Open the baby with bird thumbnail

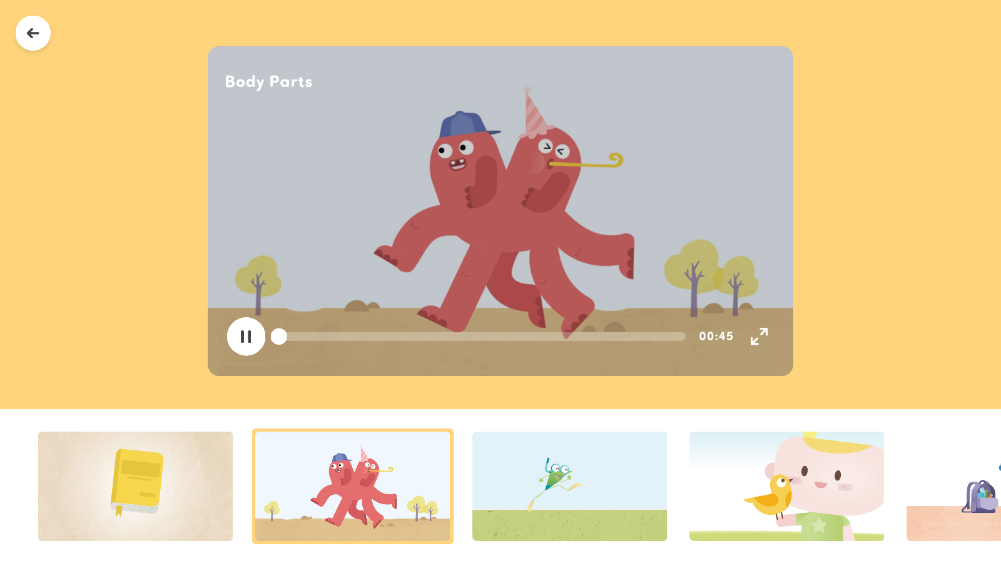(786, 486)
